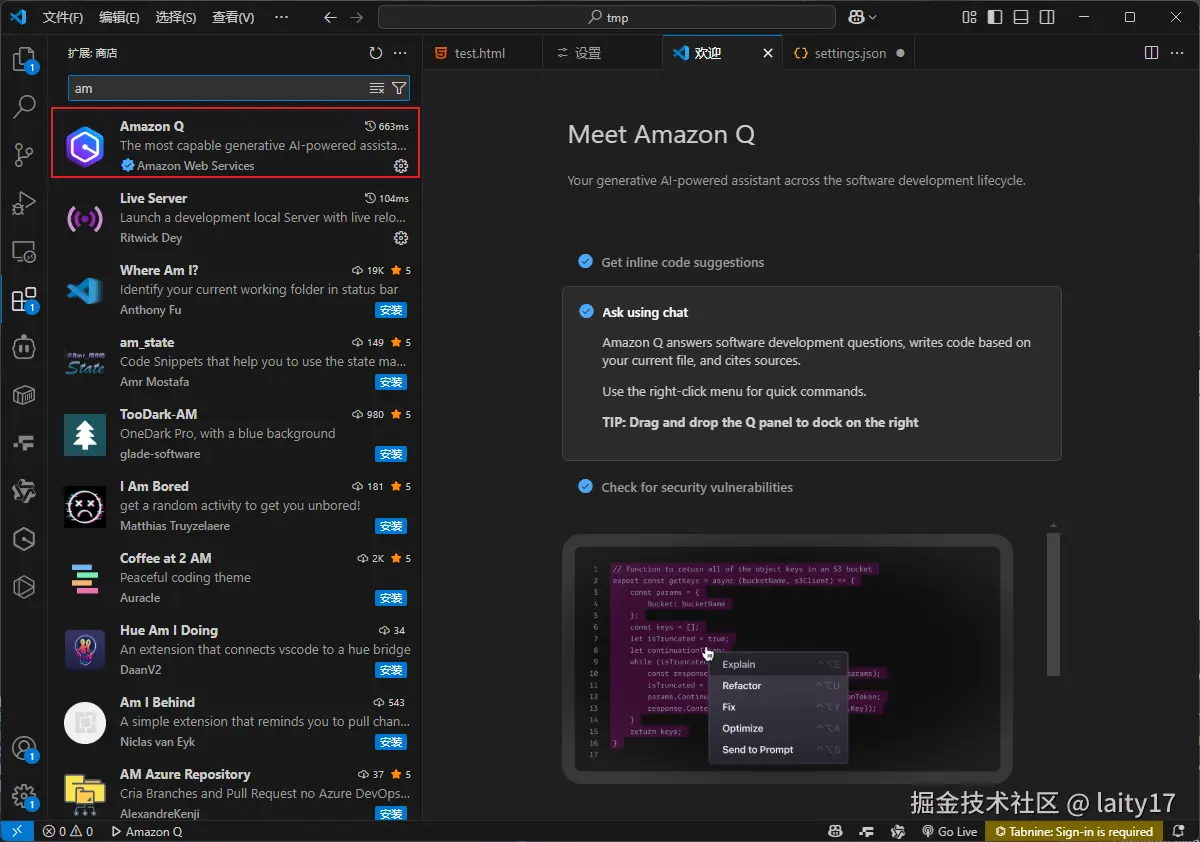Open 查看(V) menu
This screenshot has width=1200, height=842.
point(233,17)
